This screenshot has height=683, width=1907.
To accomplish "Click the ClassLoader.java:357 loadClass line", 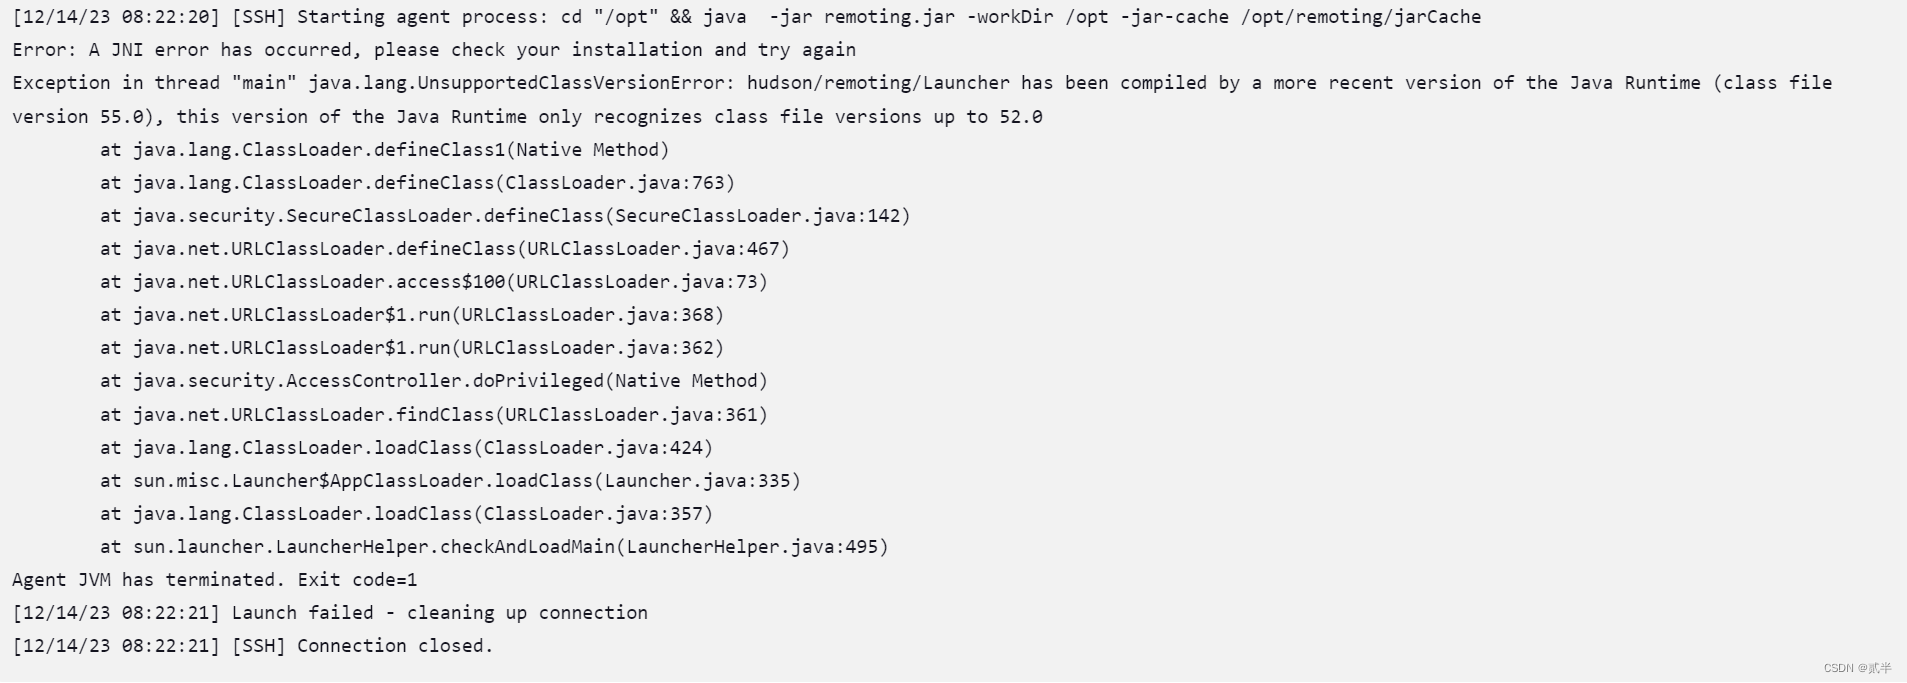I will 406,514.
